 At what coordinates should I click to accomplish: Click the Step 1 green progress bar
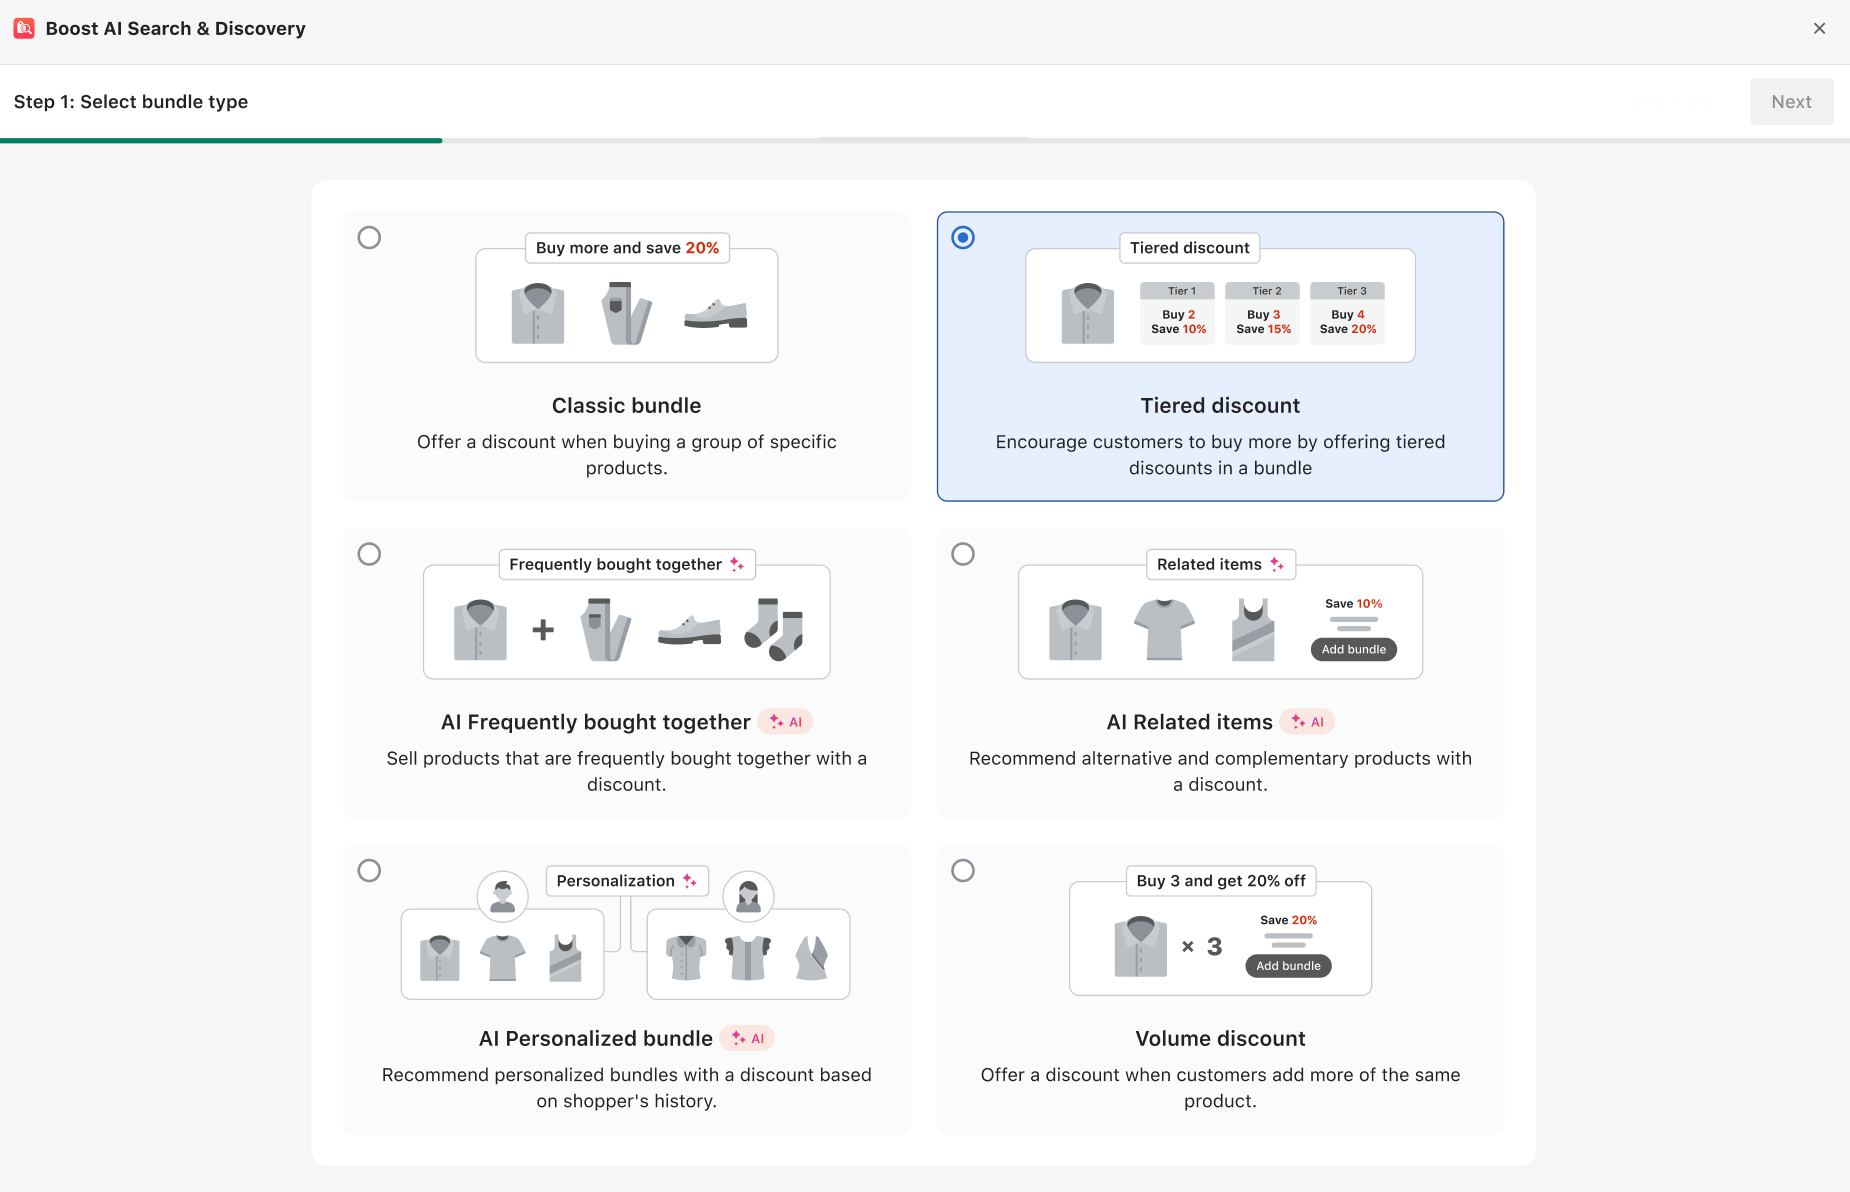(222, 139)
